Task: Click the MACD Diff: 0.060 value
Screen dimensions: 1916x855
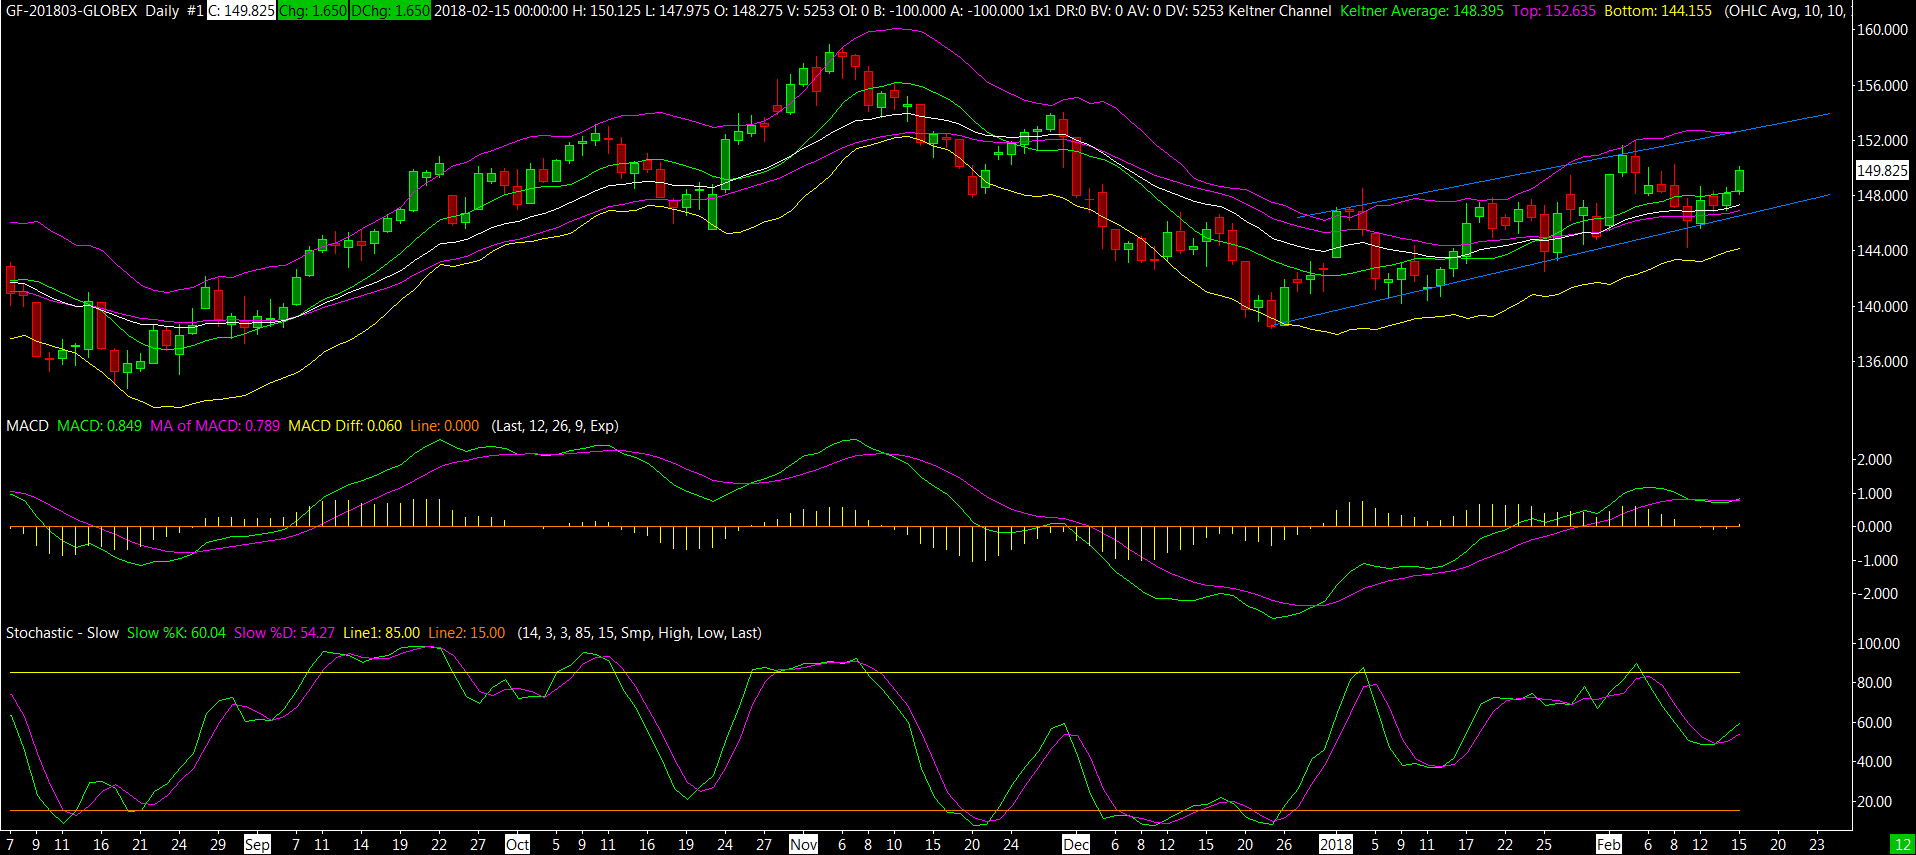Action: pos(345,426)
